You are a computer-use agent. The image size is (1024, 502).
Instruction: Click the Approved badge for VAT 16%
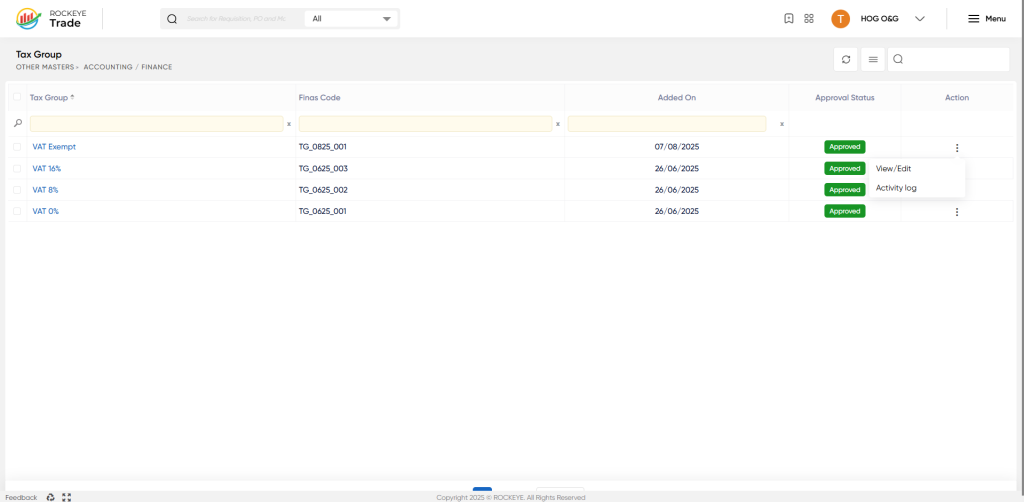click(844, 168)
